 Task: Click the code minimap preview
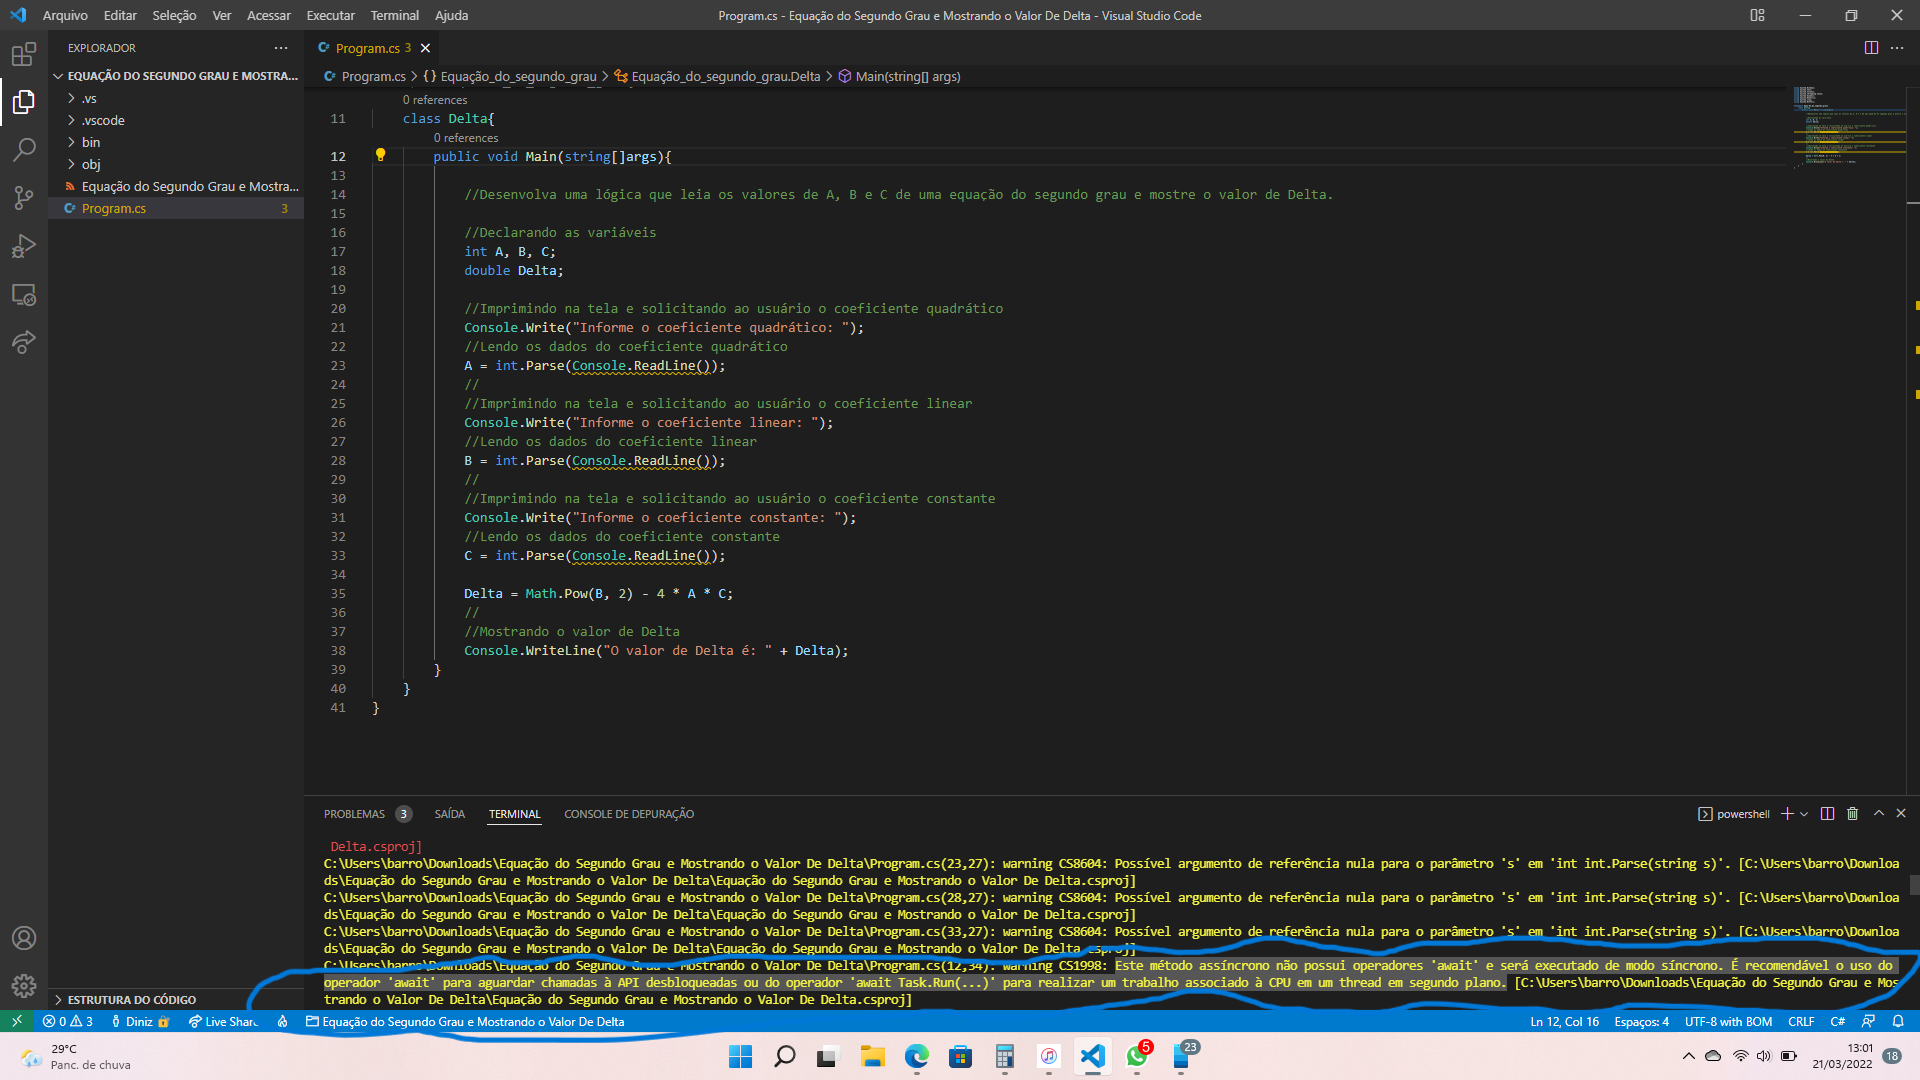tap(1848, 126)
